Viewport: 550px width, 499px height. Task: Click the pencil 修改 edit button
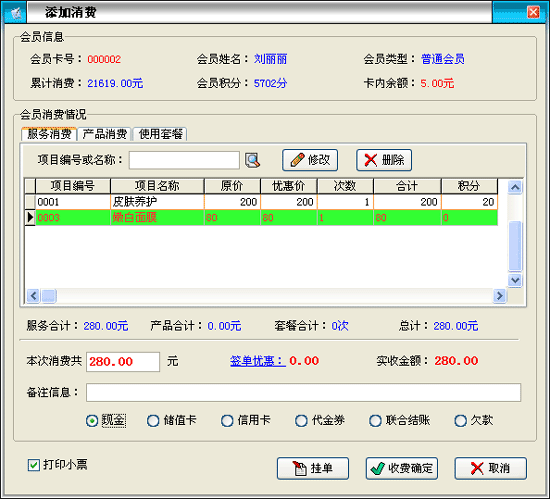tap(310, 160)
